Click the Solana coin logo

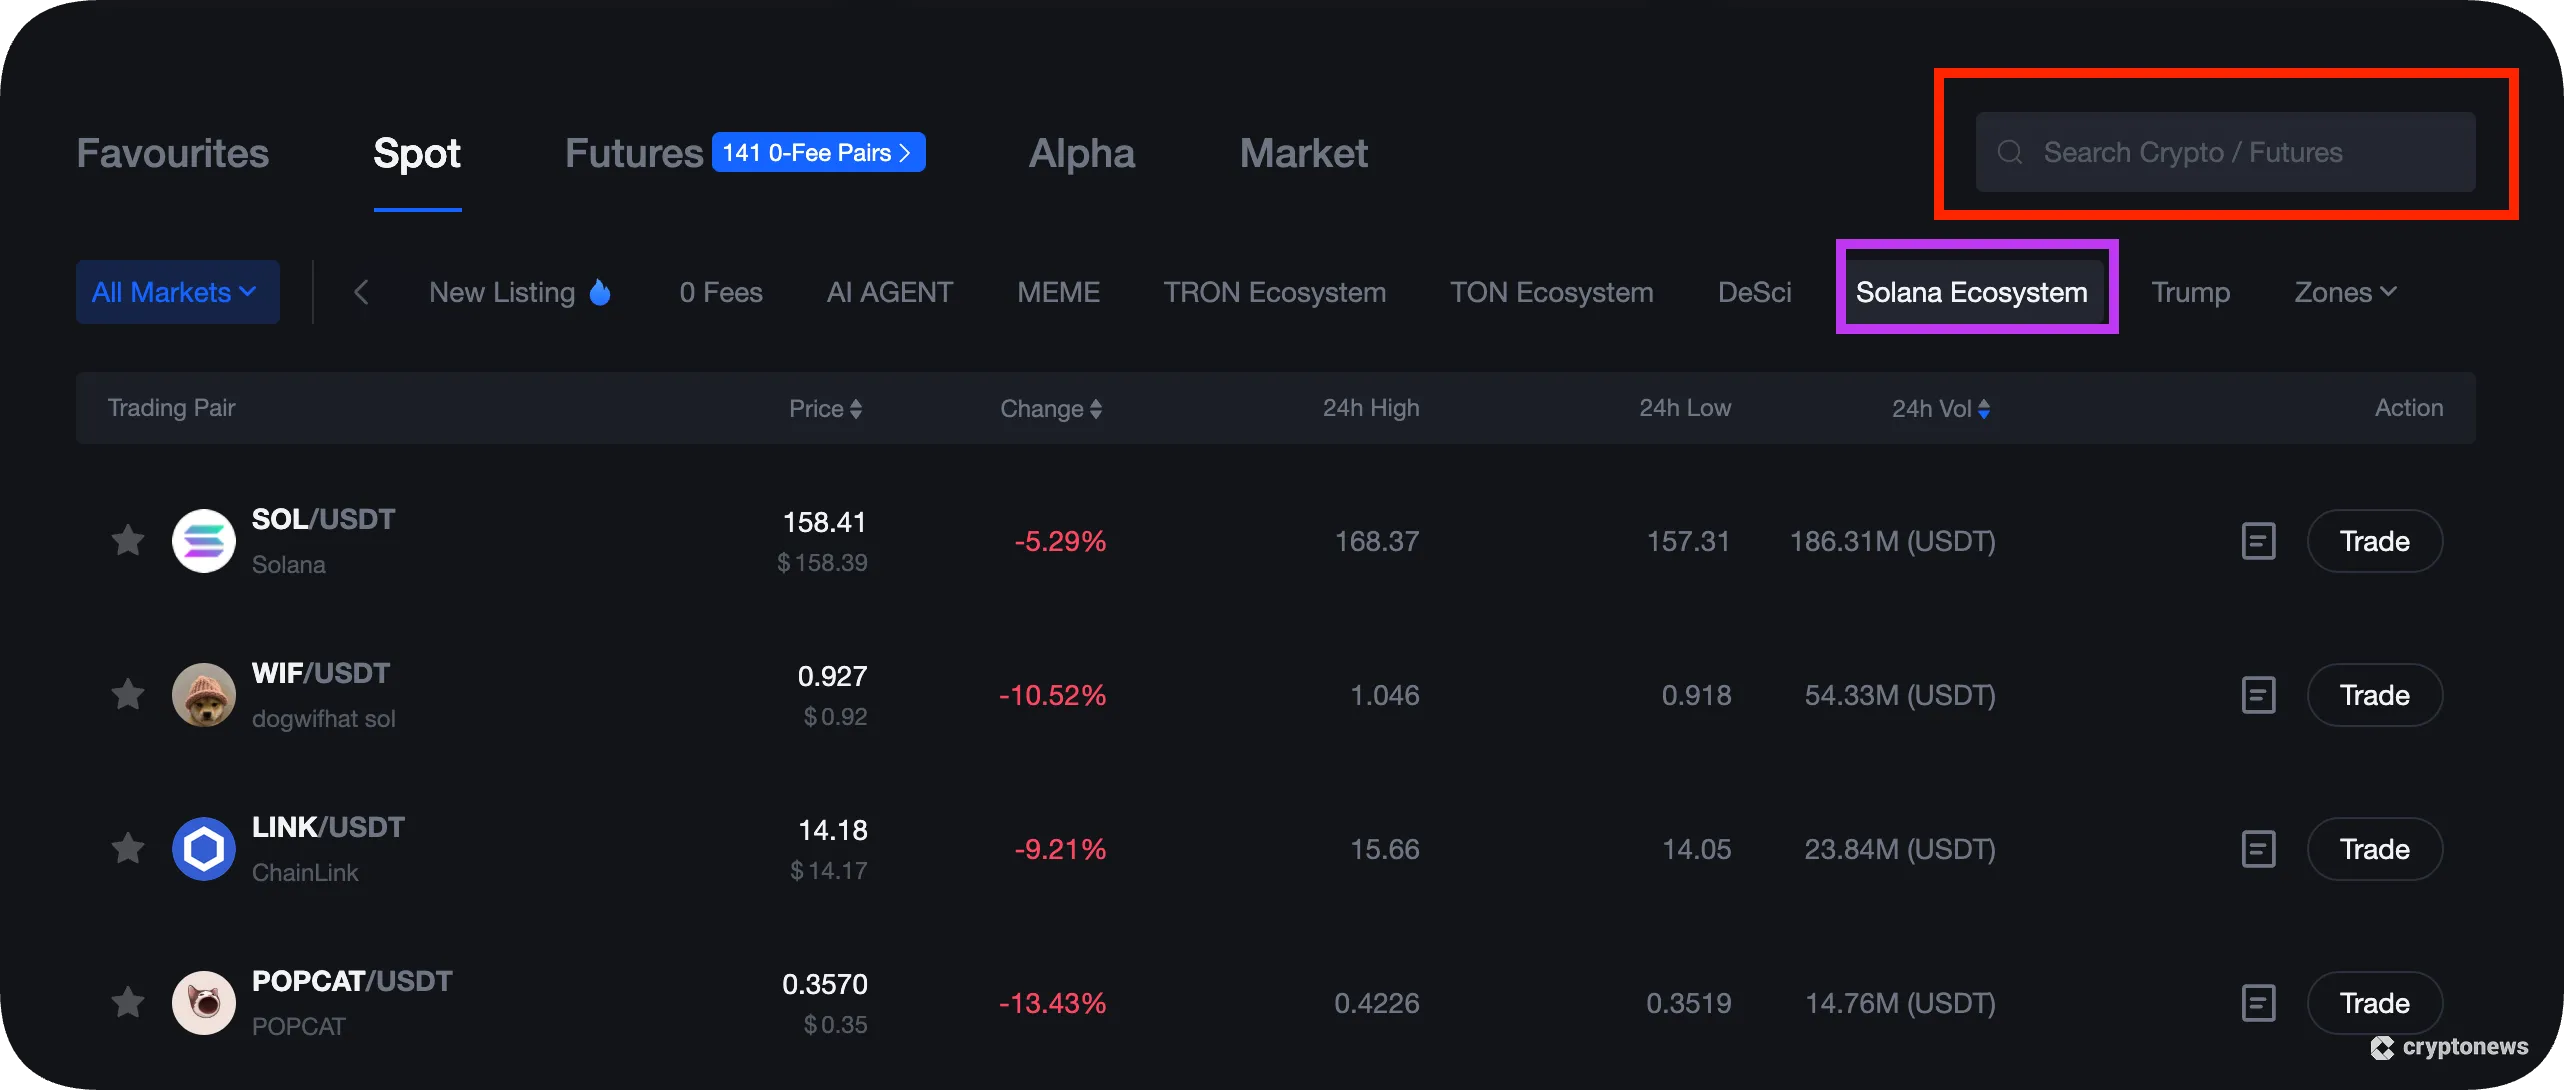[x=204, y=541]
